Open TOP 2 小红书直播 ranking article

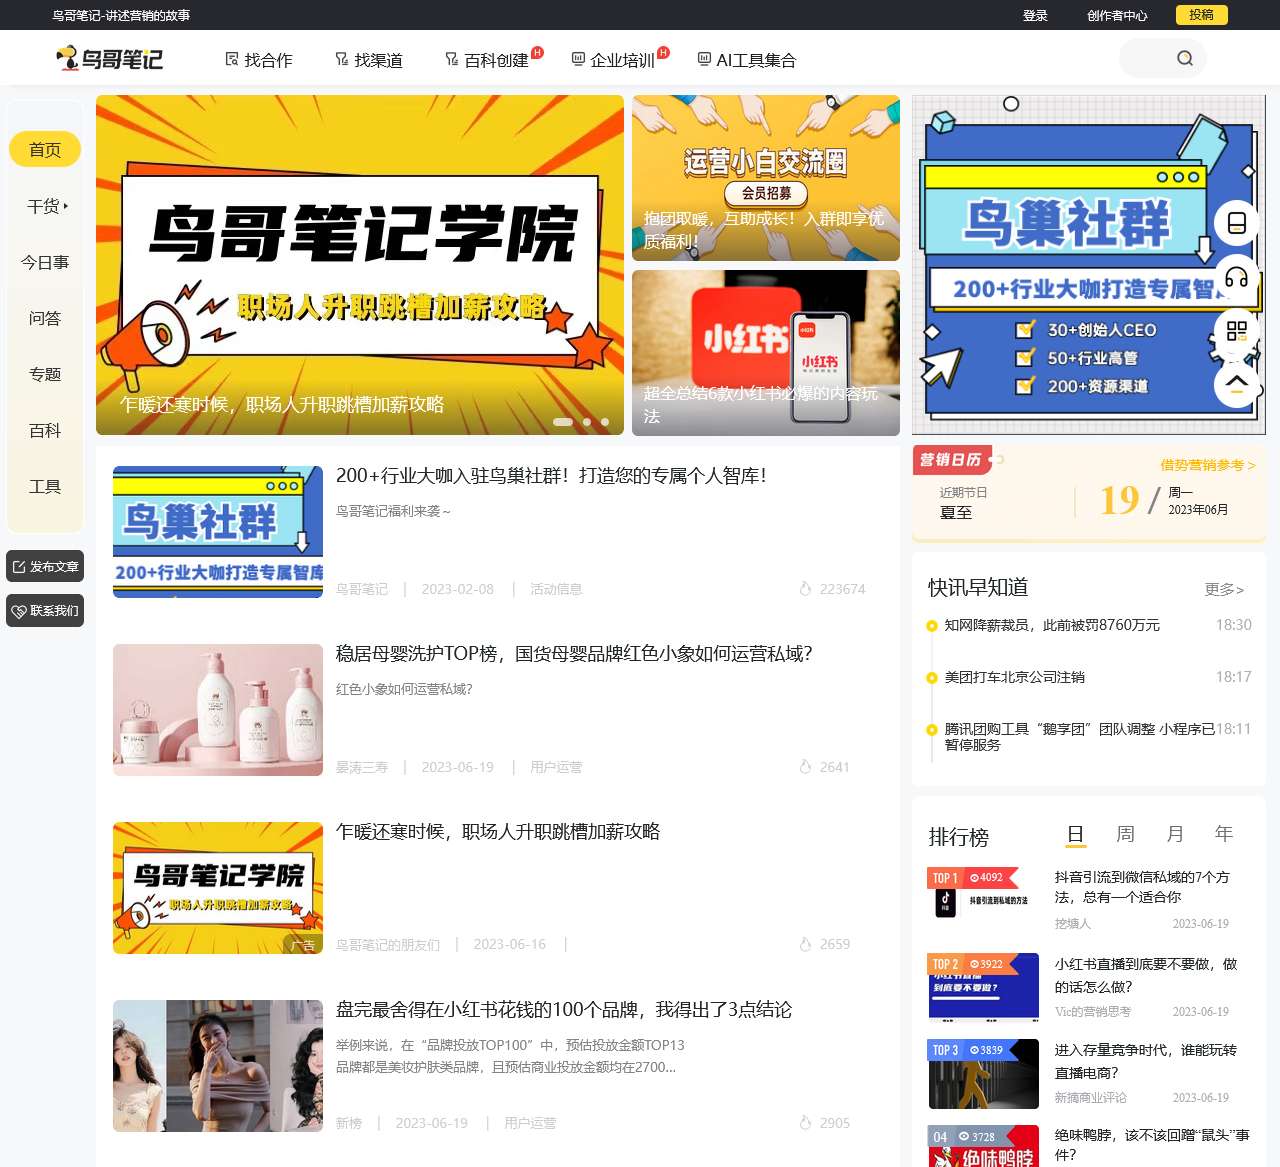pyautogui.click(x=1146, y=975)
